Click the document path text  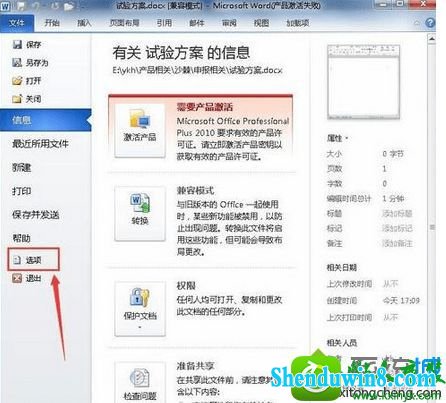pos(197,70)
